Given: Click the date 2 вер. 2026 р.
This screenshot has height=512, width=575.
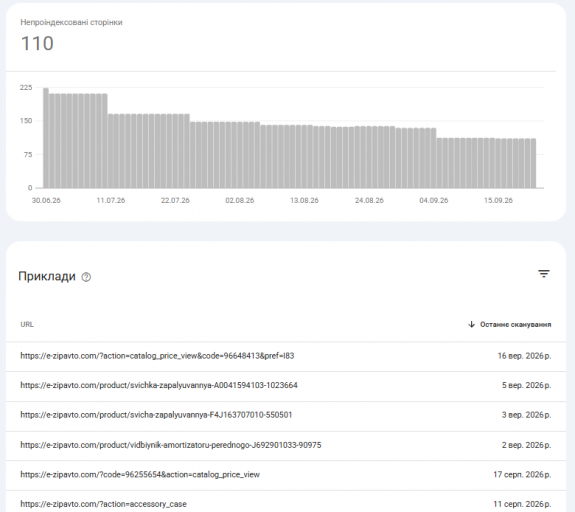Looking at the screenshot, I should coord(527,445).
